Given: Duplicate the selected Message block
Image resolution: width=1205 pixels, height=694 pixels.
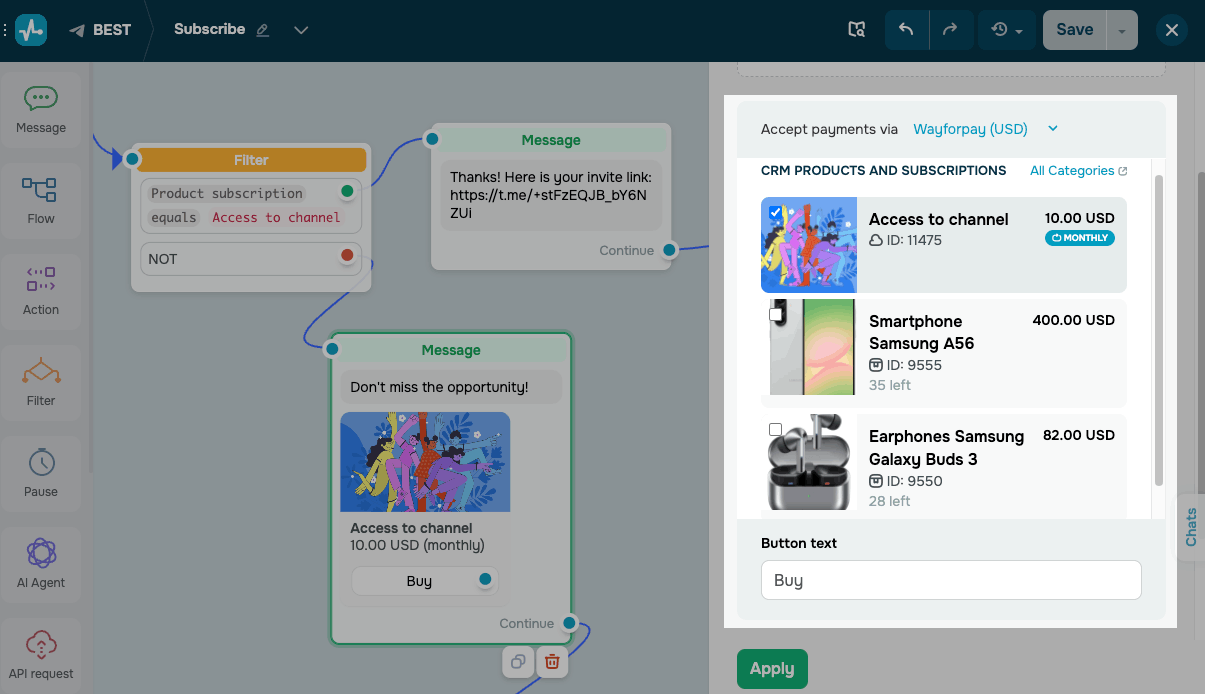Looking at the screenshot, I should point(518,661).
